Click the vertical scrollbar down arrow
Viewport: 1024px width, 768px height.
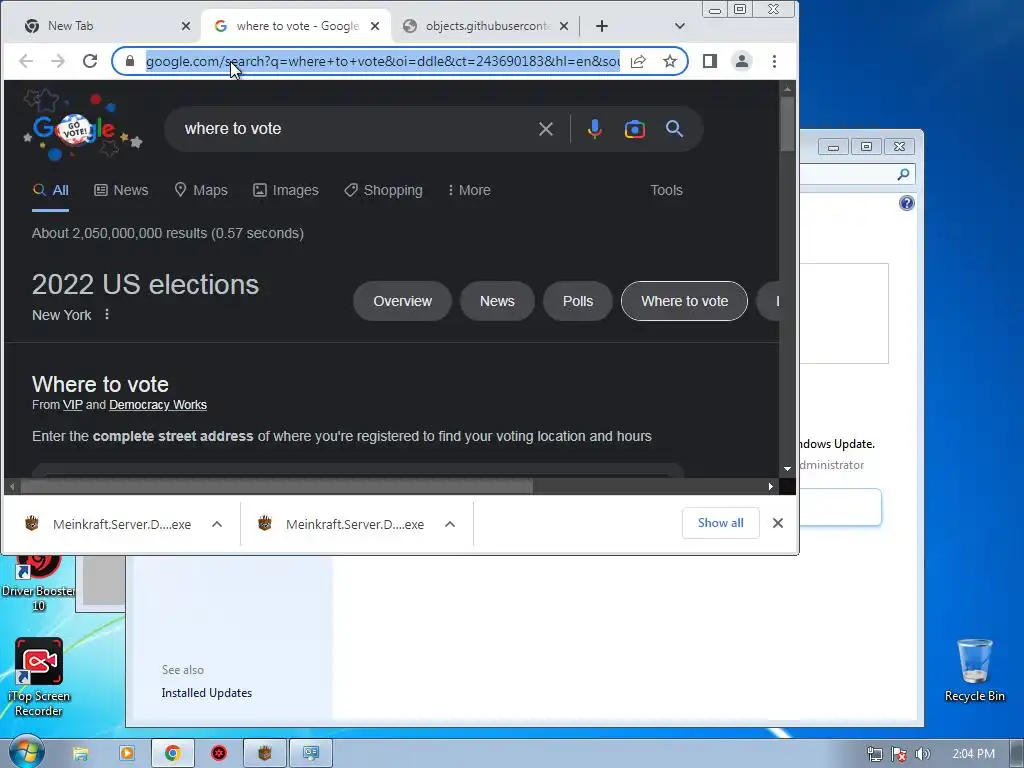788,468
